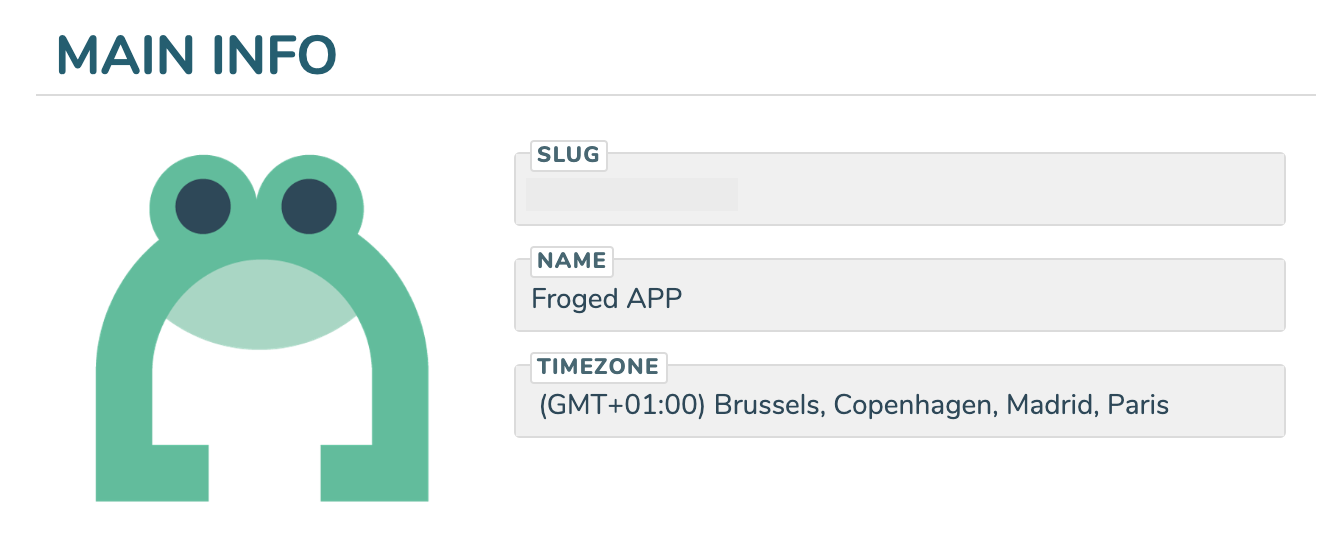Click the frog's right dark eye

(310, 207)
